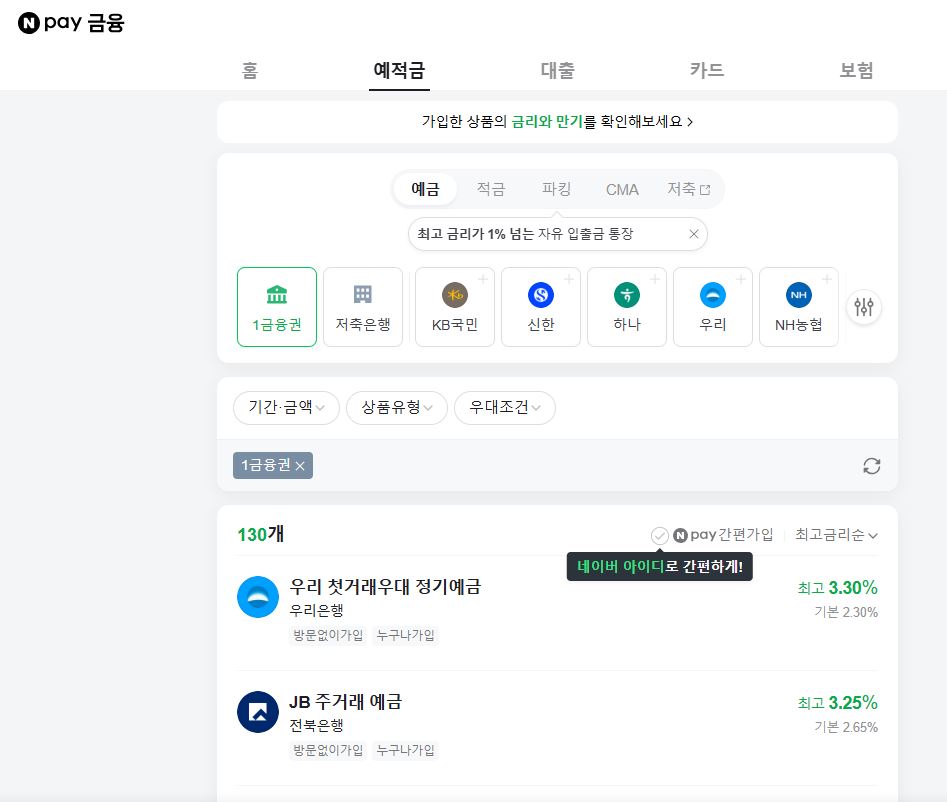Add KB국민 bank filter
The height and width of the screenshot is (802, 947).
(x=455, y=307)
